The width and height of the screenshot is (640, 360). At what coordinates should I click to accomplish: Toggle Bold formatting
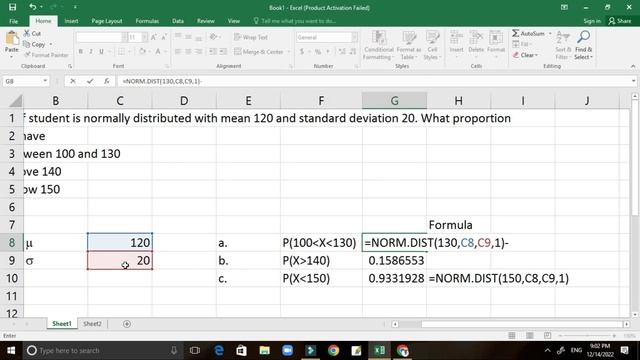[x=80, y=51]
